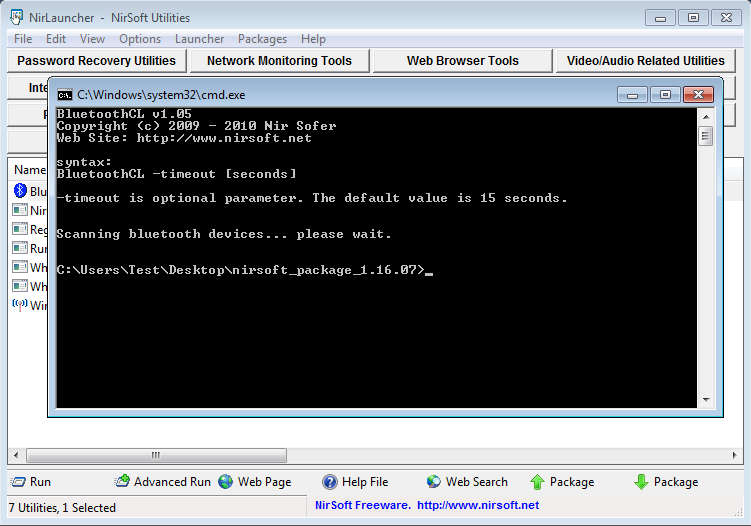The height and width of the screenshot is (526, 751).
Task: Switch to Network Monitoring Tools group
Action: coord(279,61)
